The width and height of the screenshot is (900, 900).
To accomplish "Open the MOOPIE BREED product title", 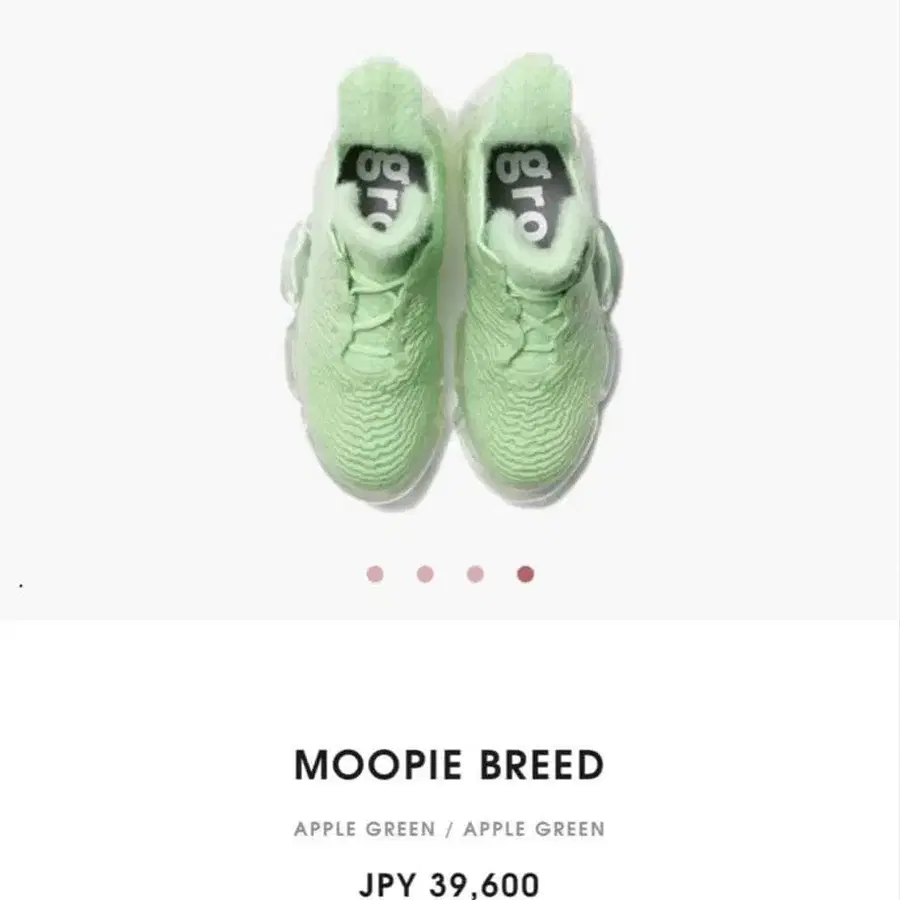I will [x=449, y=765].
